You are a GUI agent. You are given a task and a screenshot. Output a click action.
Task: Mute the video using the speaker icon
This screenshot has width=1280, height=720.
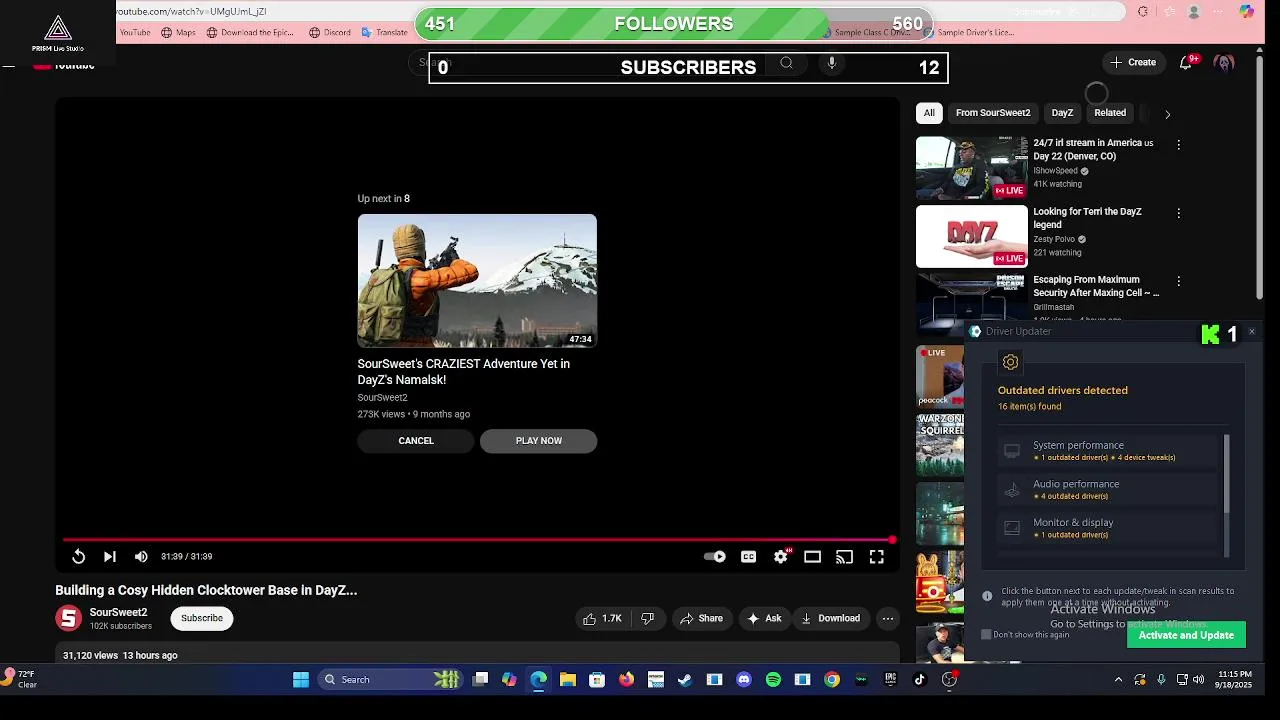141,557
